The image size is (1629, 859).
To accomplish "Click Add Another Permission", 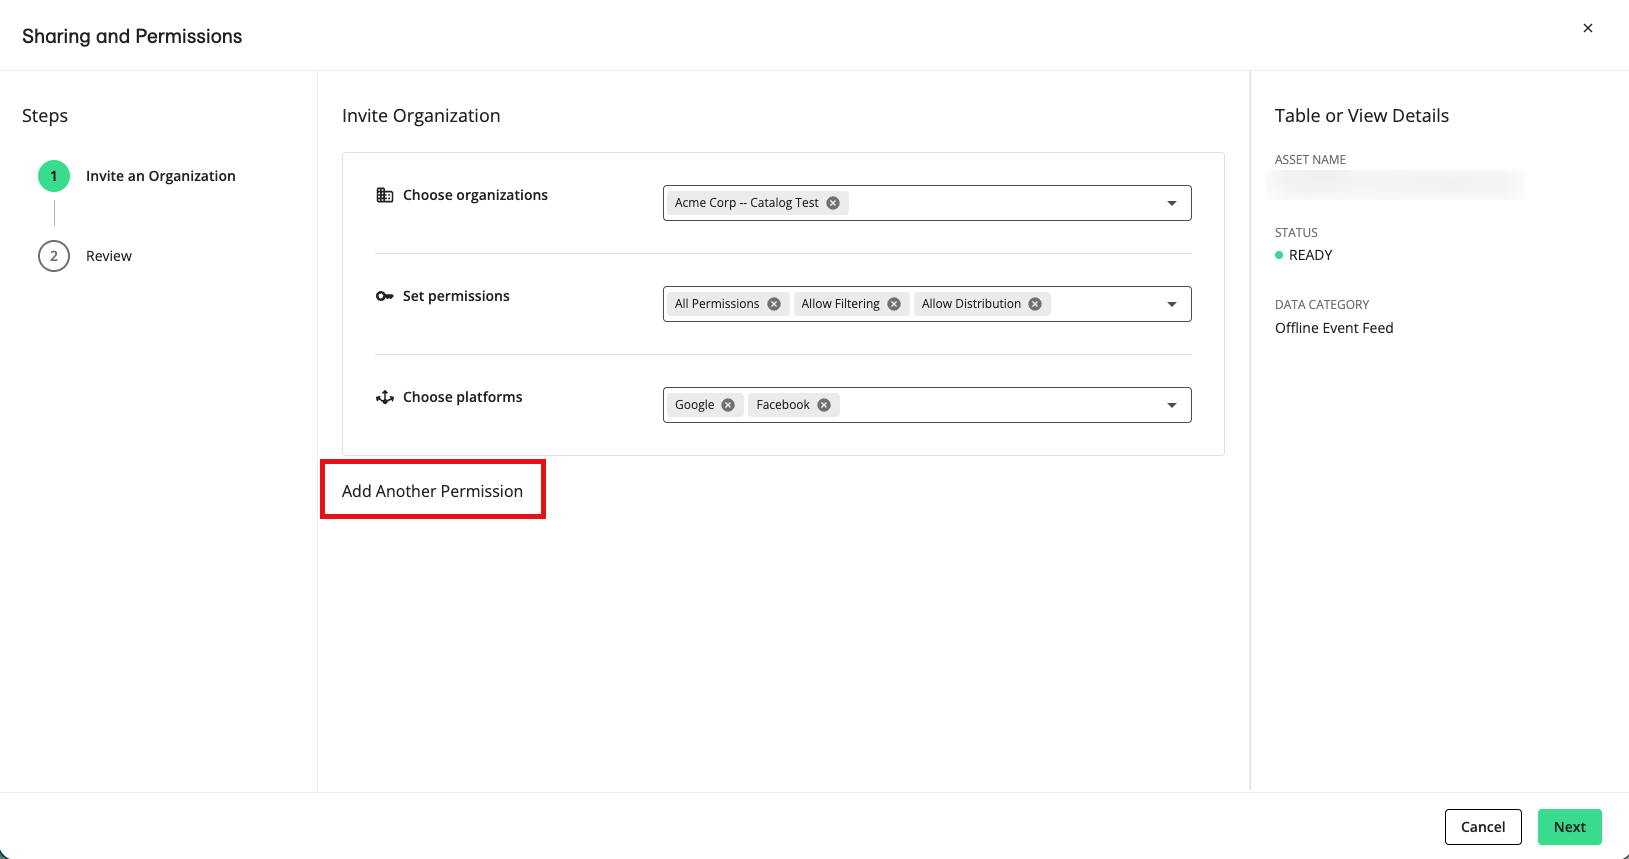I will point(432,491).
